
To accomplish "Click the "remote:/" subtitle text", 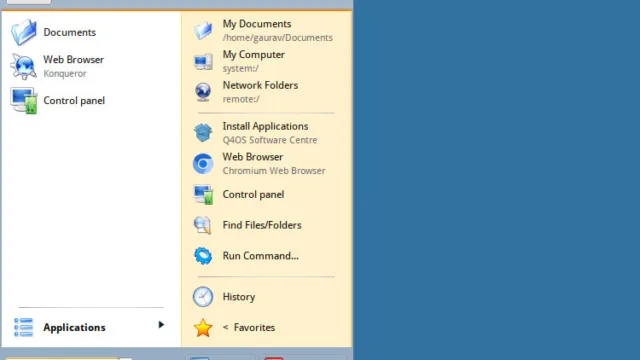I will point(241,99).
